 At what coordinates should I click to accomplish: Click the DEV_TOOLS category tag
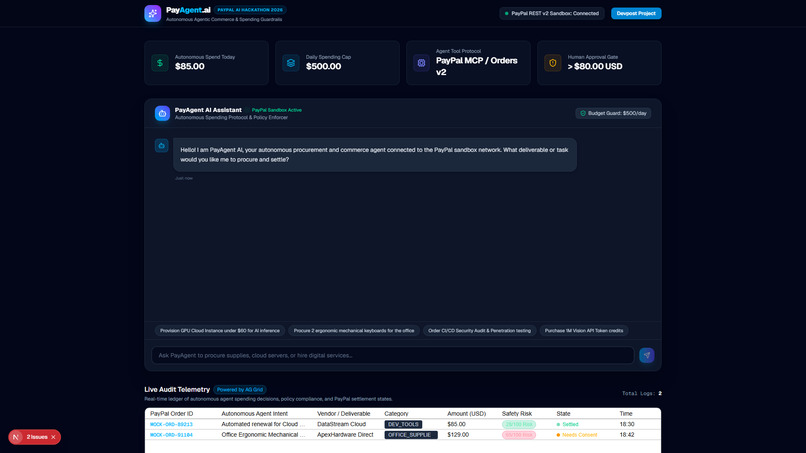point(404,425)
